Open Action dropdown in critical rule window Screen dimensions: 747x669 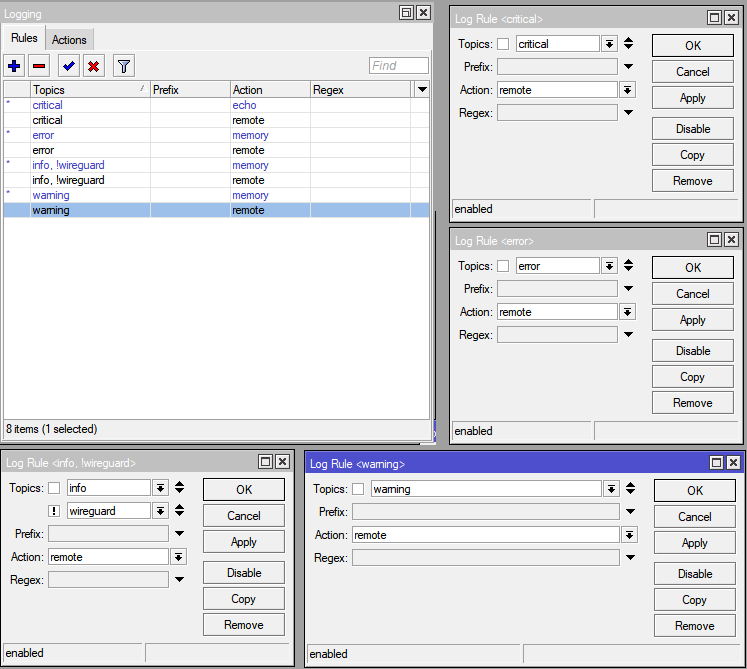pos(627,90)
